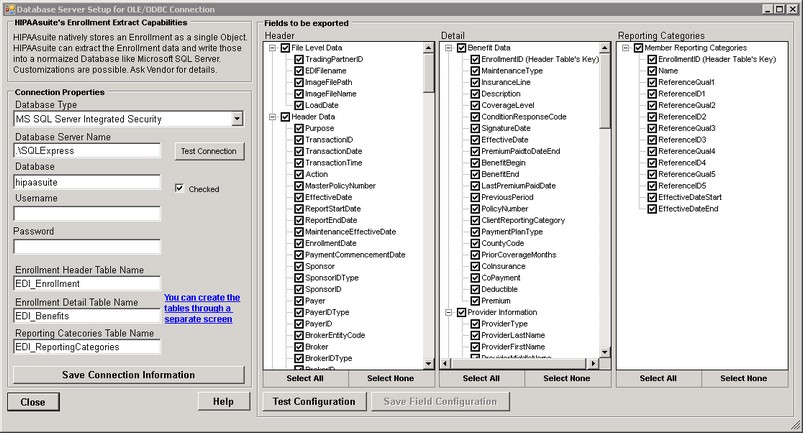Uncheck the TradingPartnerID field
This screenshot has height=433, width=803.
(299, 59)
